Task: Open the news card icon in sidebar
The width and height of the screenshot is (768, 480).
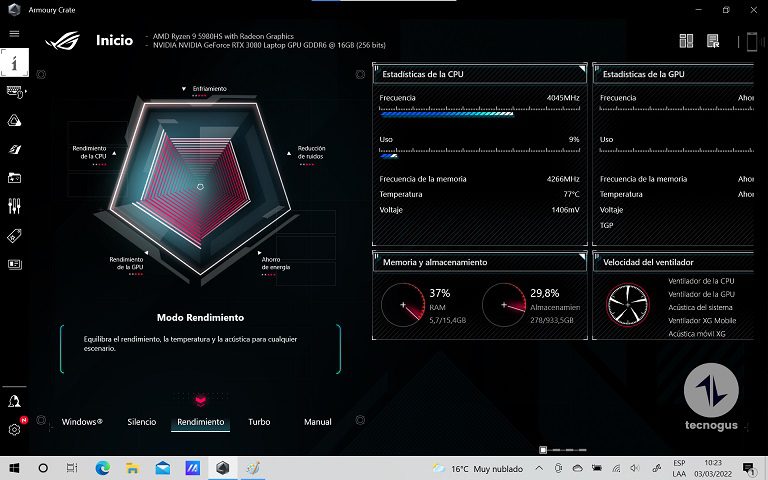Action: click(14, 264)
